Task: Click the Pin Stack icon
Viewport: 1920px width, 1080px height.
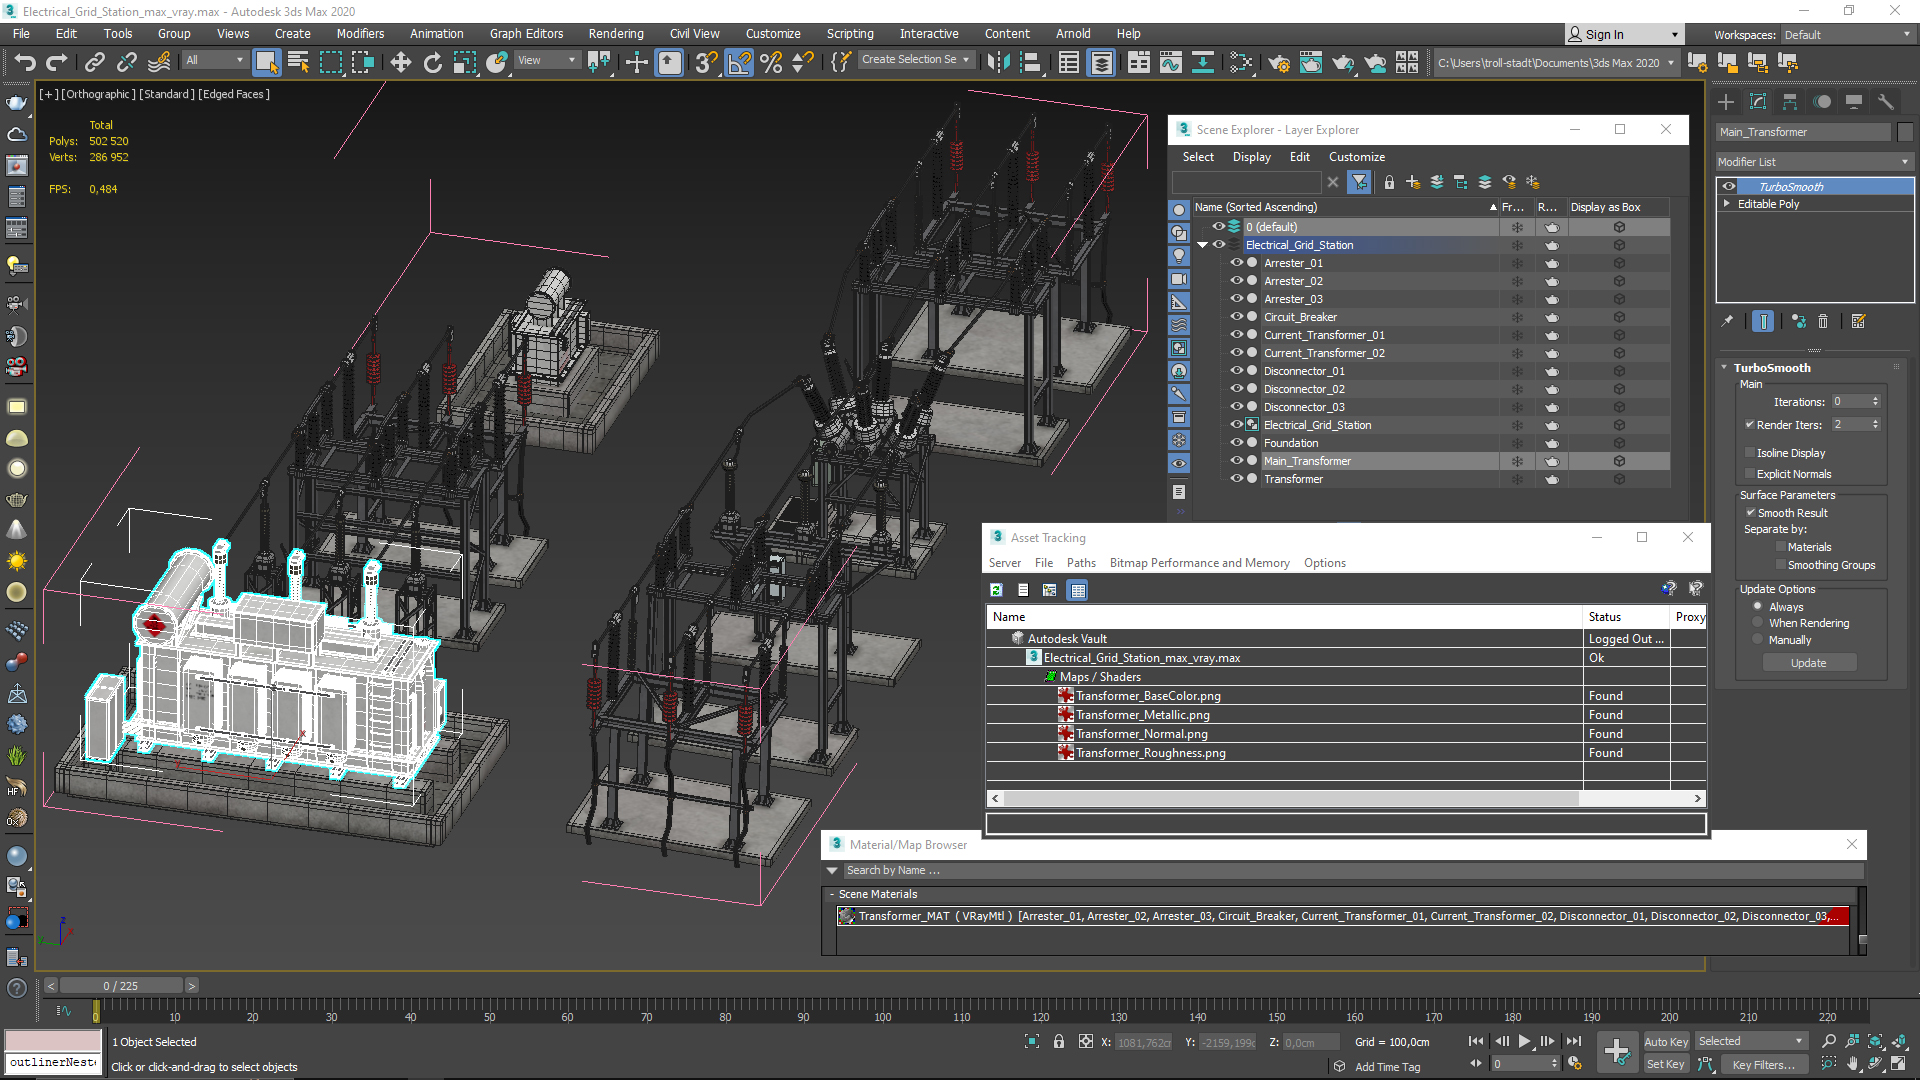Action: [1727, 321]
